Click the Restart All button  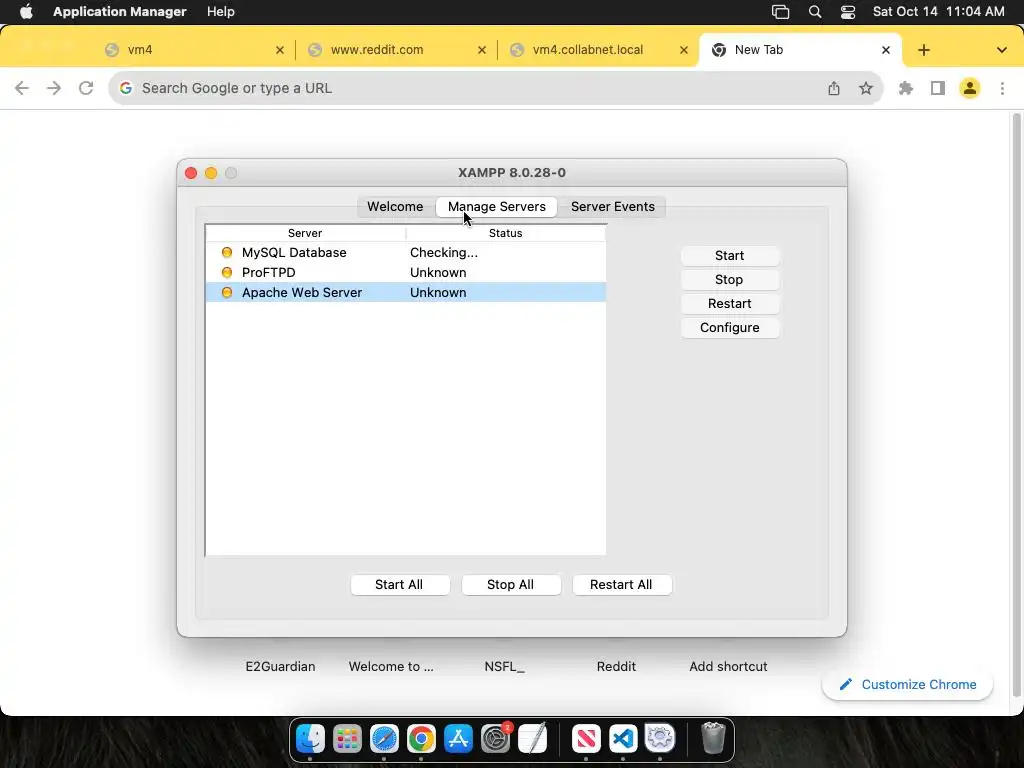point(621,584)
